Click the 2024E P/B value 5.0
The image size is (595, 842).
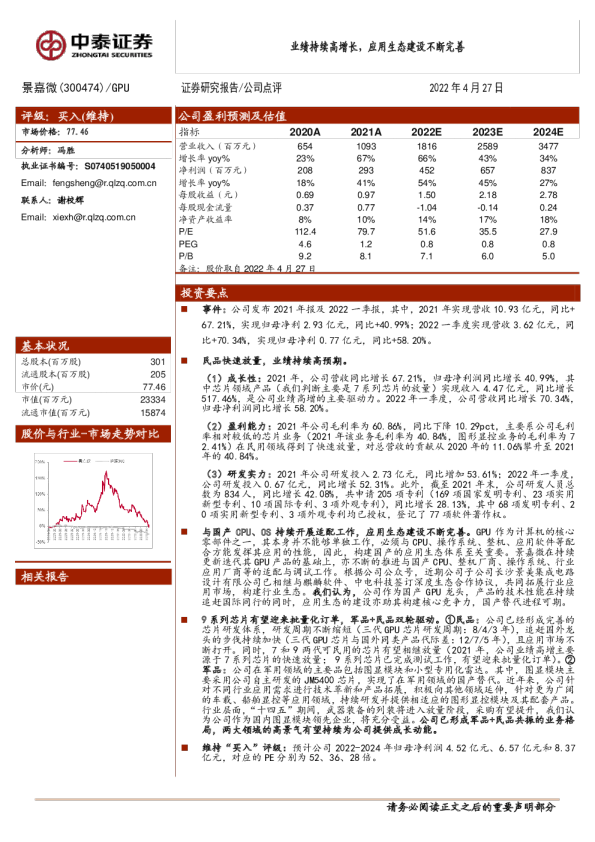(548, 256)
